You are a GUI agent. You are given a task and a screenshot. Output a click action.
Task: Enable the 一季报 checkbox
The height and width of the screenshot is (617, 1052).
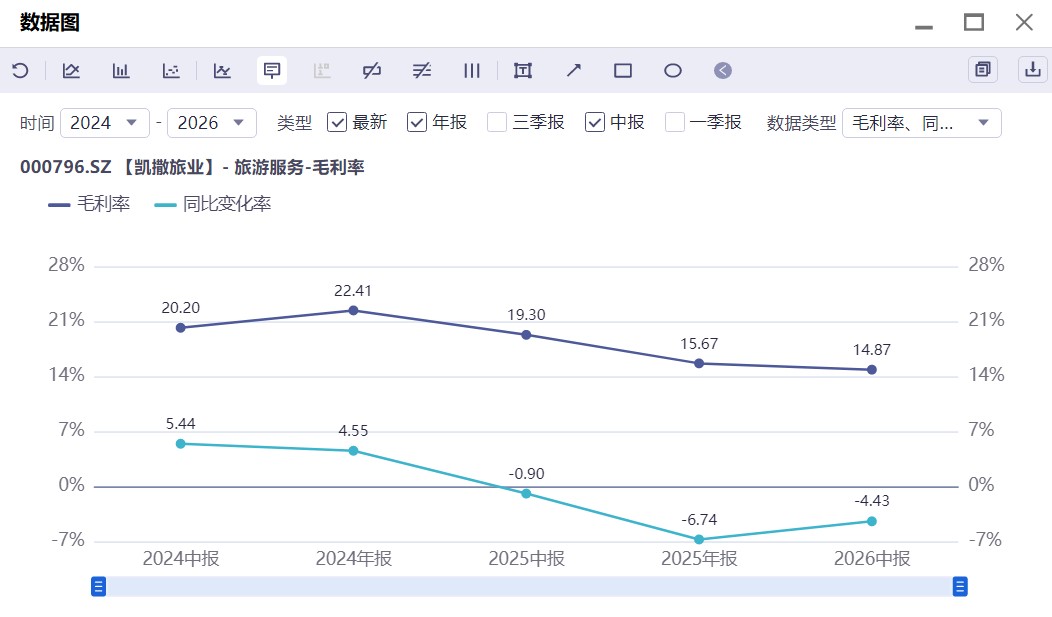[x=674, y=122]
